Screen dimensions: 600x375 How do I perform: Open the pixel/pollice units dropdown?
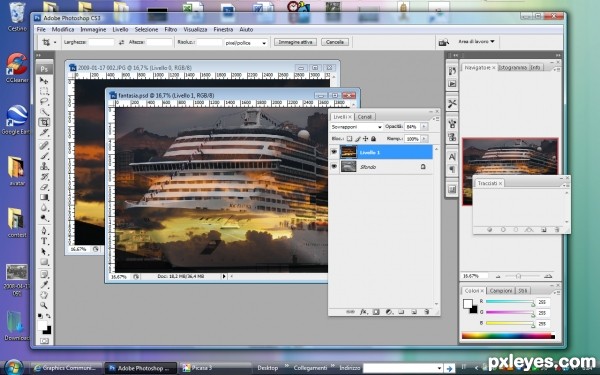coord(245,43)
